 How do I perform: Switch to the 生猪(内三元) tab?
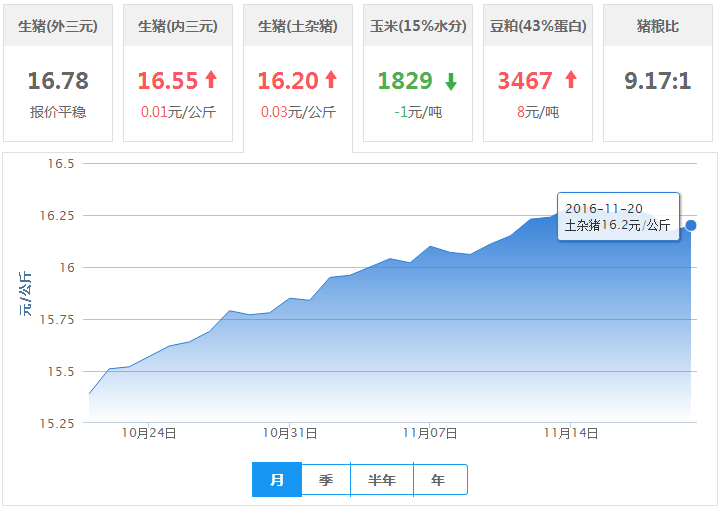[x=178, y=26]
